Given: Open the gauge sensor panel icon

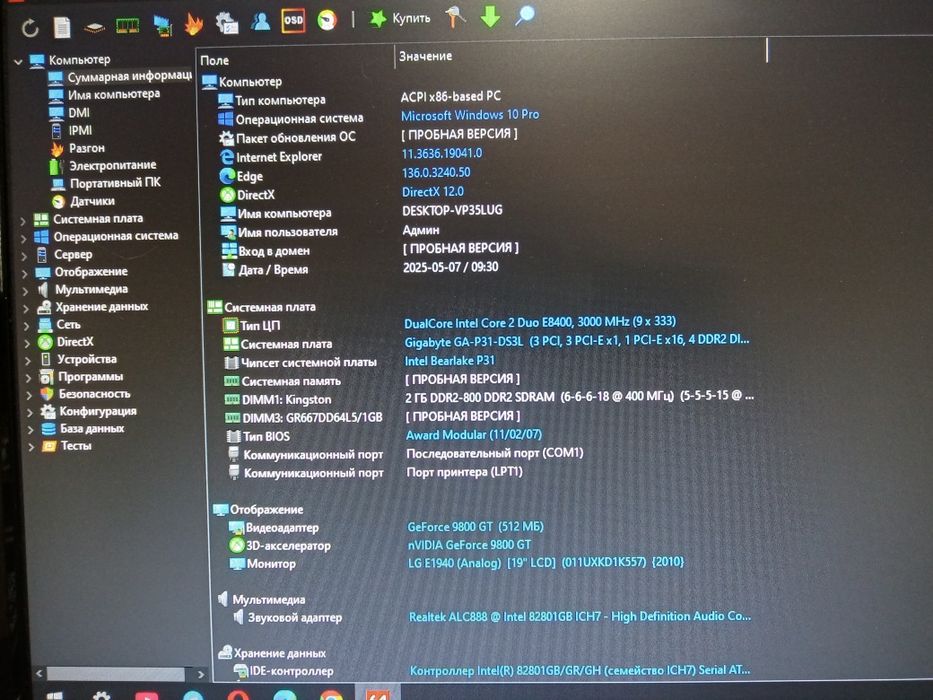Looking at the screenshot, I should pyautogui.click(x=327, y=20).
